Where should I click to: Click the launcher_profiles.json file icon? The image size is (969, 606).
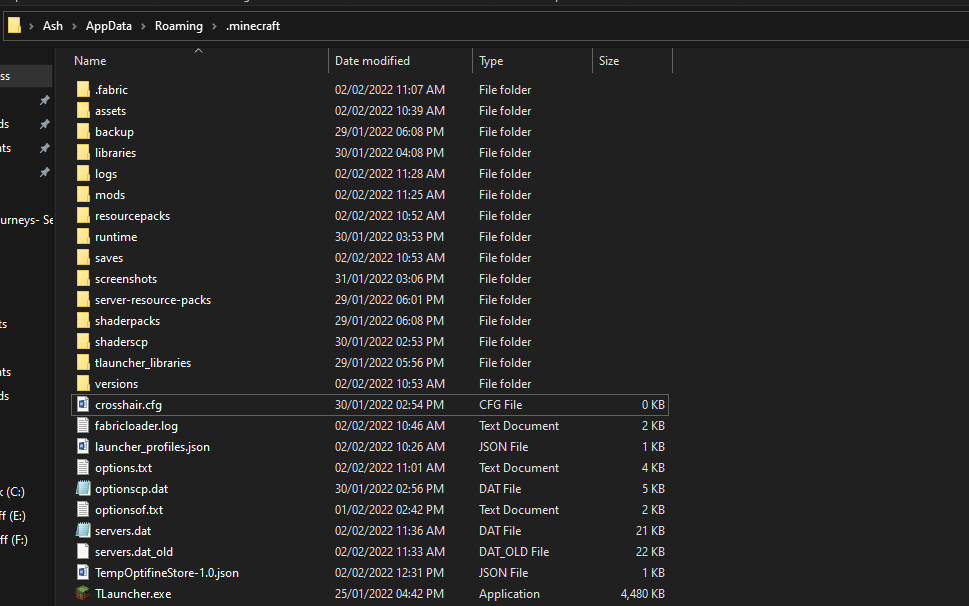[x=83, y=447]
